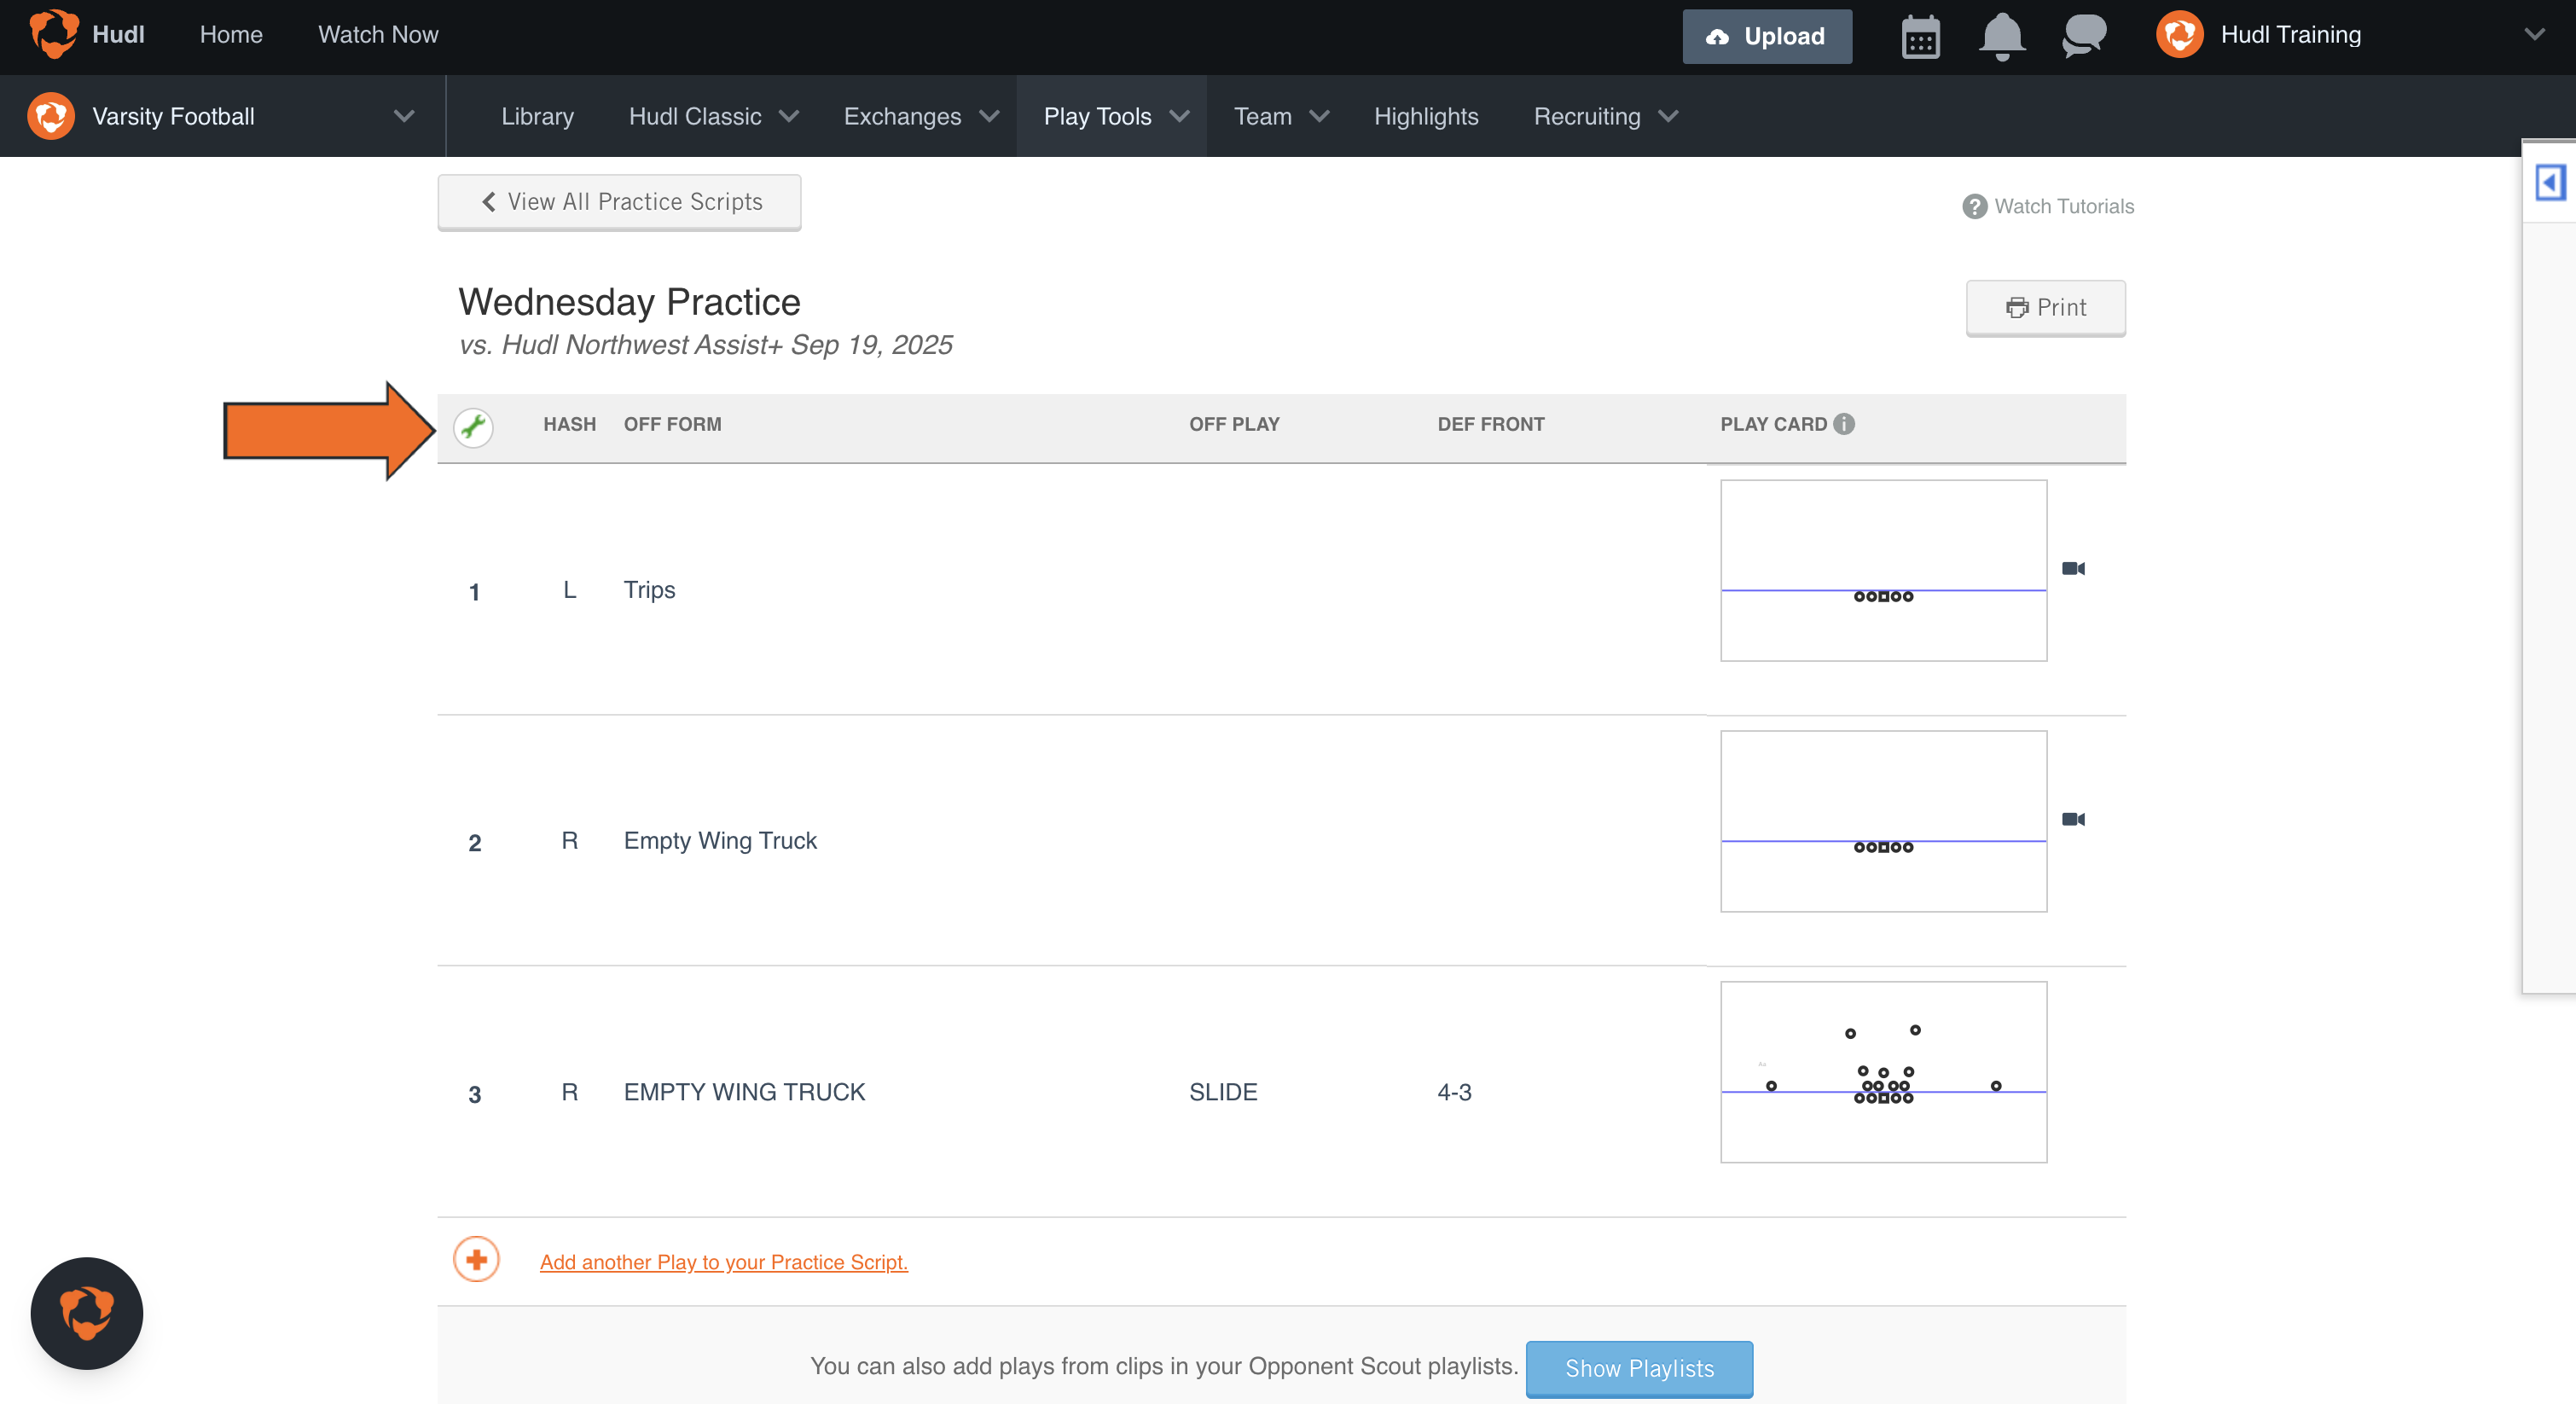
Task: Open the messages chat bubble icon
Action: coord(2084,36)
